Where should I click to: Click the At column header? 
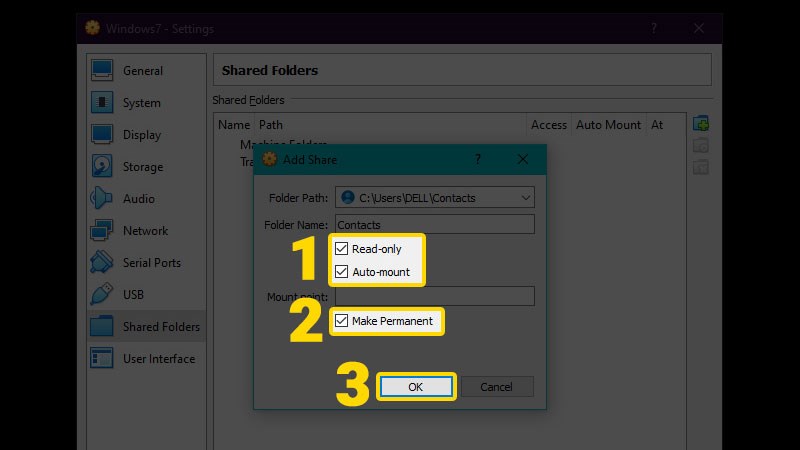tap(666, 124)
